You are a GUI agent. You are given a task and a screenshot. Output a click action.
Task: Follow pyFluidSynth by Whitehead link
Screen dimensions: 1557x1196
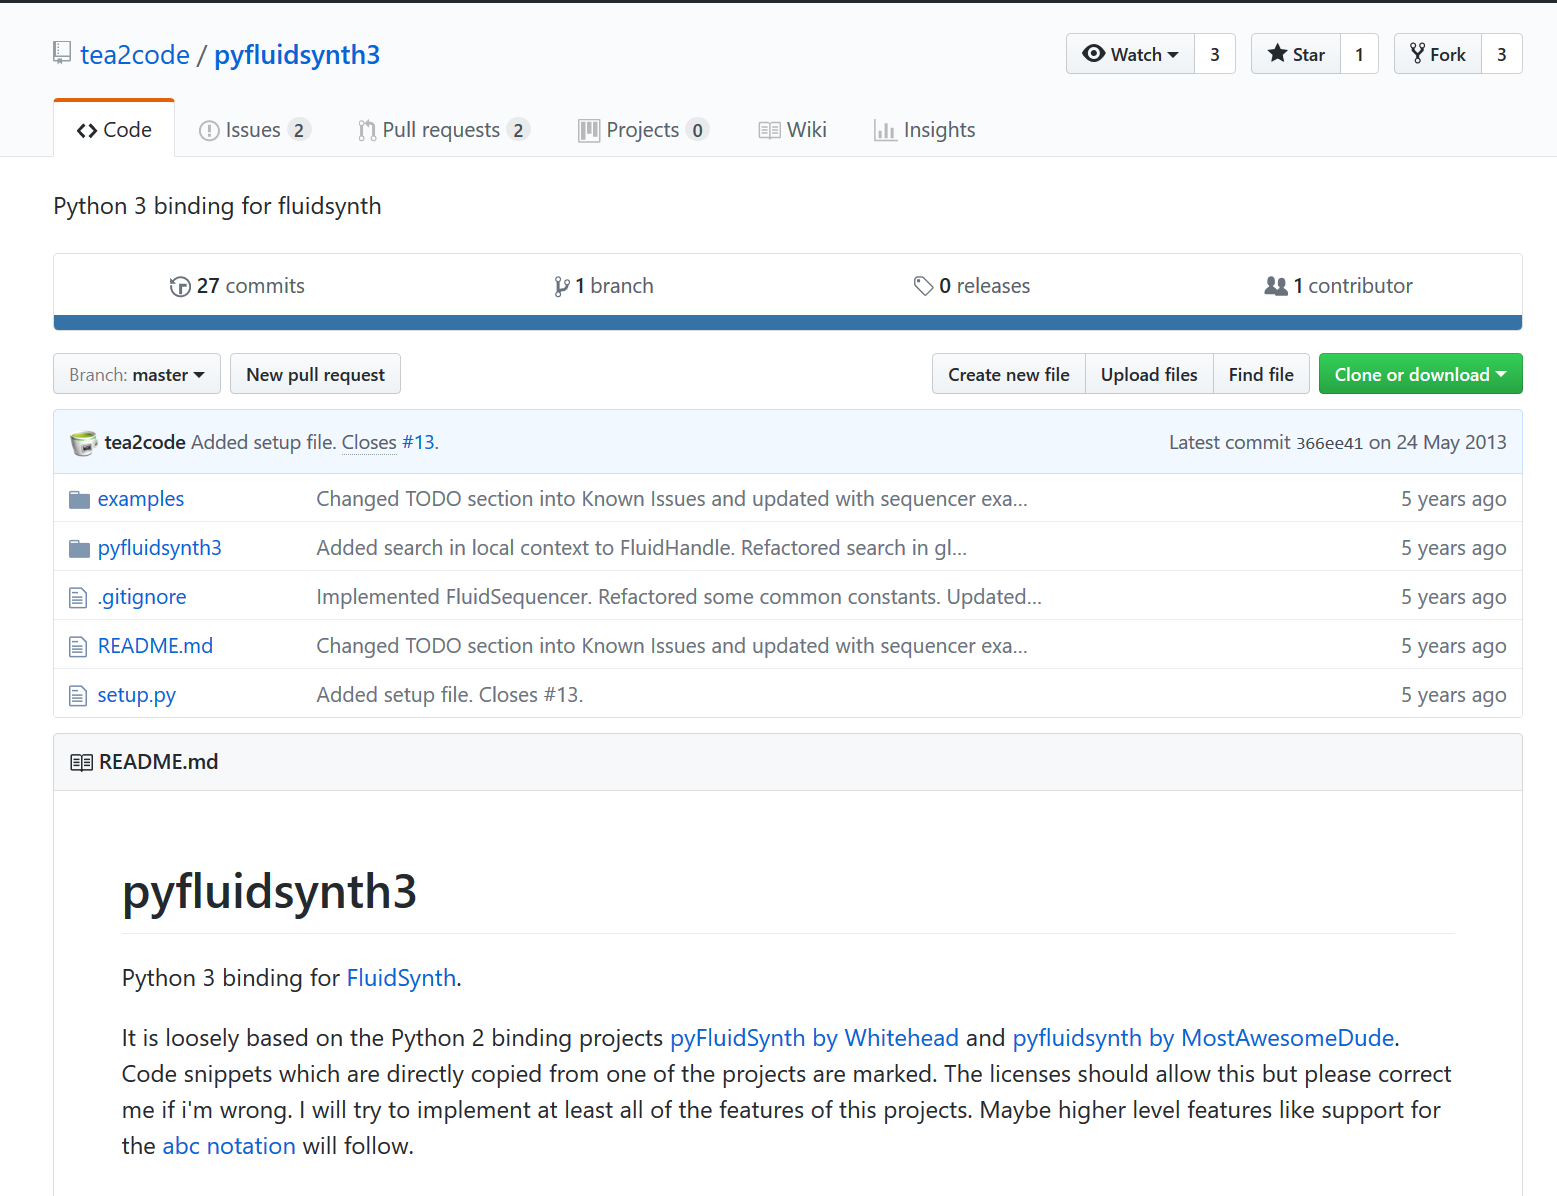tap(814, 1038)
